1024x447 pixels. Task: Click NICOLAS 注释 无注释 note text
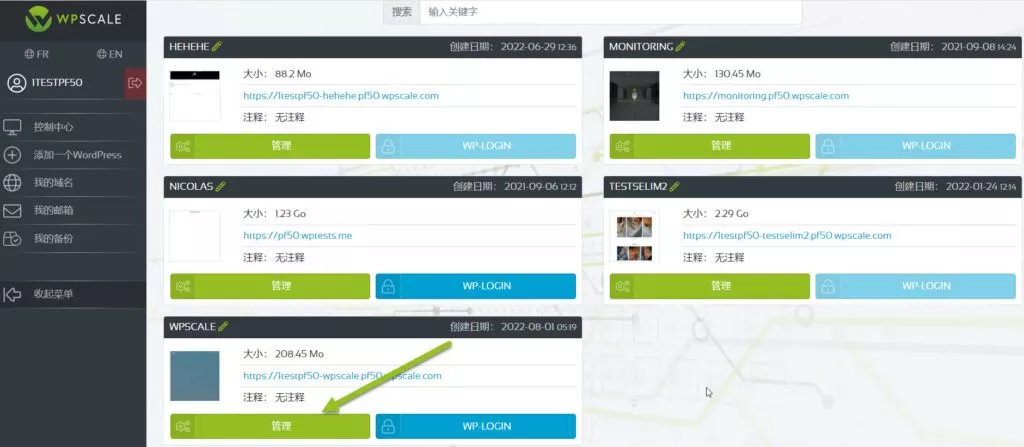pos(274,257)
